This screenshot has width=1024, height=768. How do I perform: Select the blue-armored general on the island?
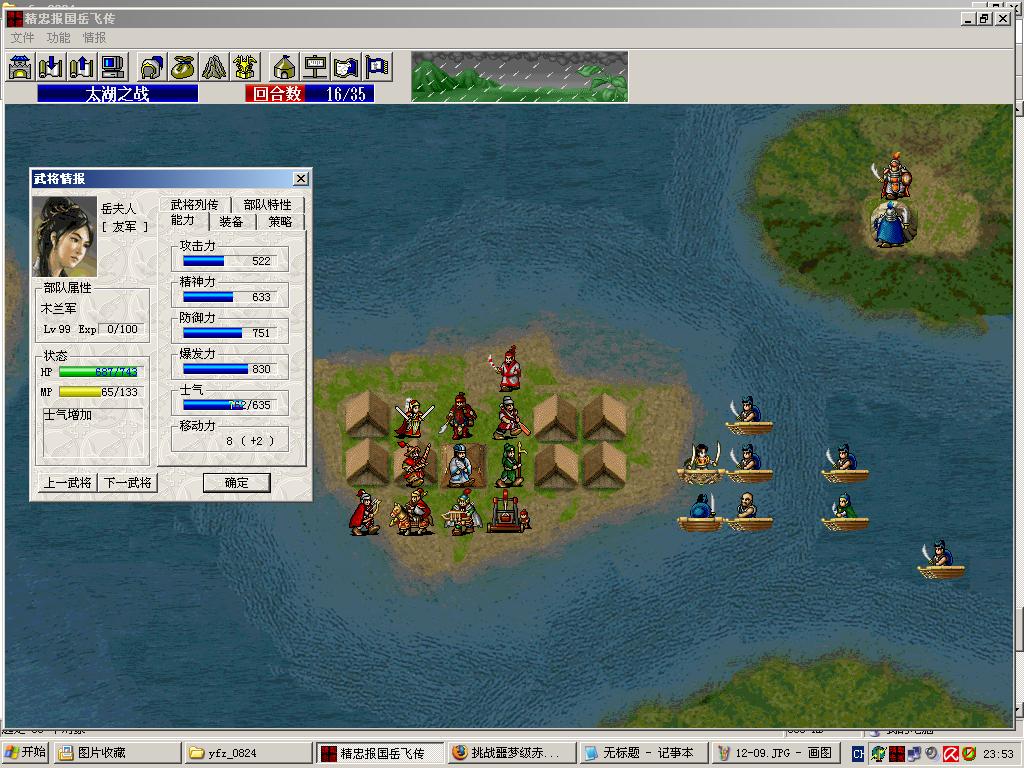pos(889,225)
